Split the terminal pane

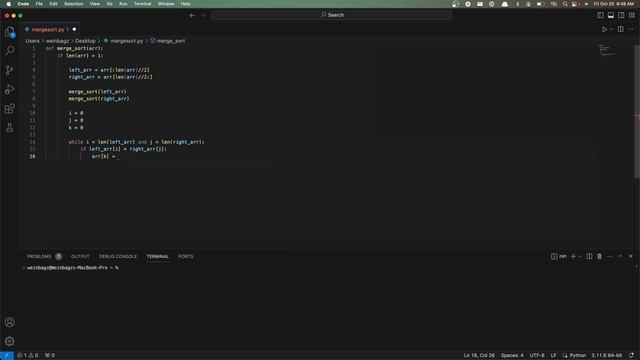(x=589, y=256)
